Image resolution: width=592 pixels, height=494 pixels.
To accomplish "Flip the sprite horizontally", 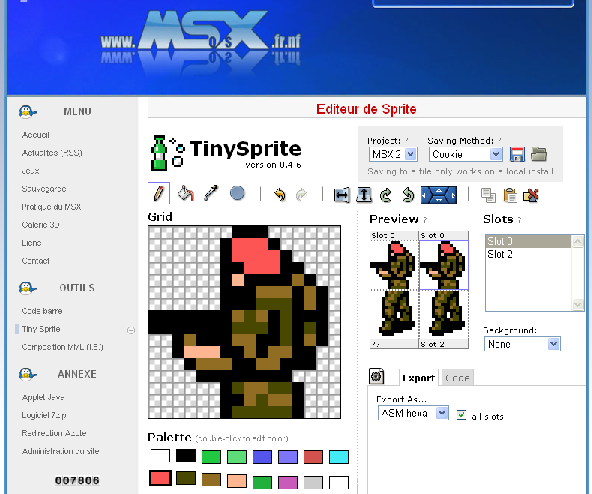I will click(341, 195).
